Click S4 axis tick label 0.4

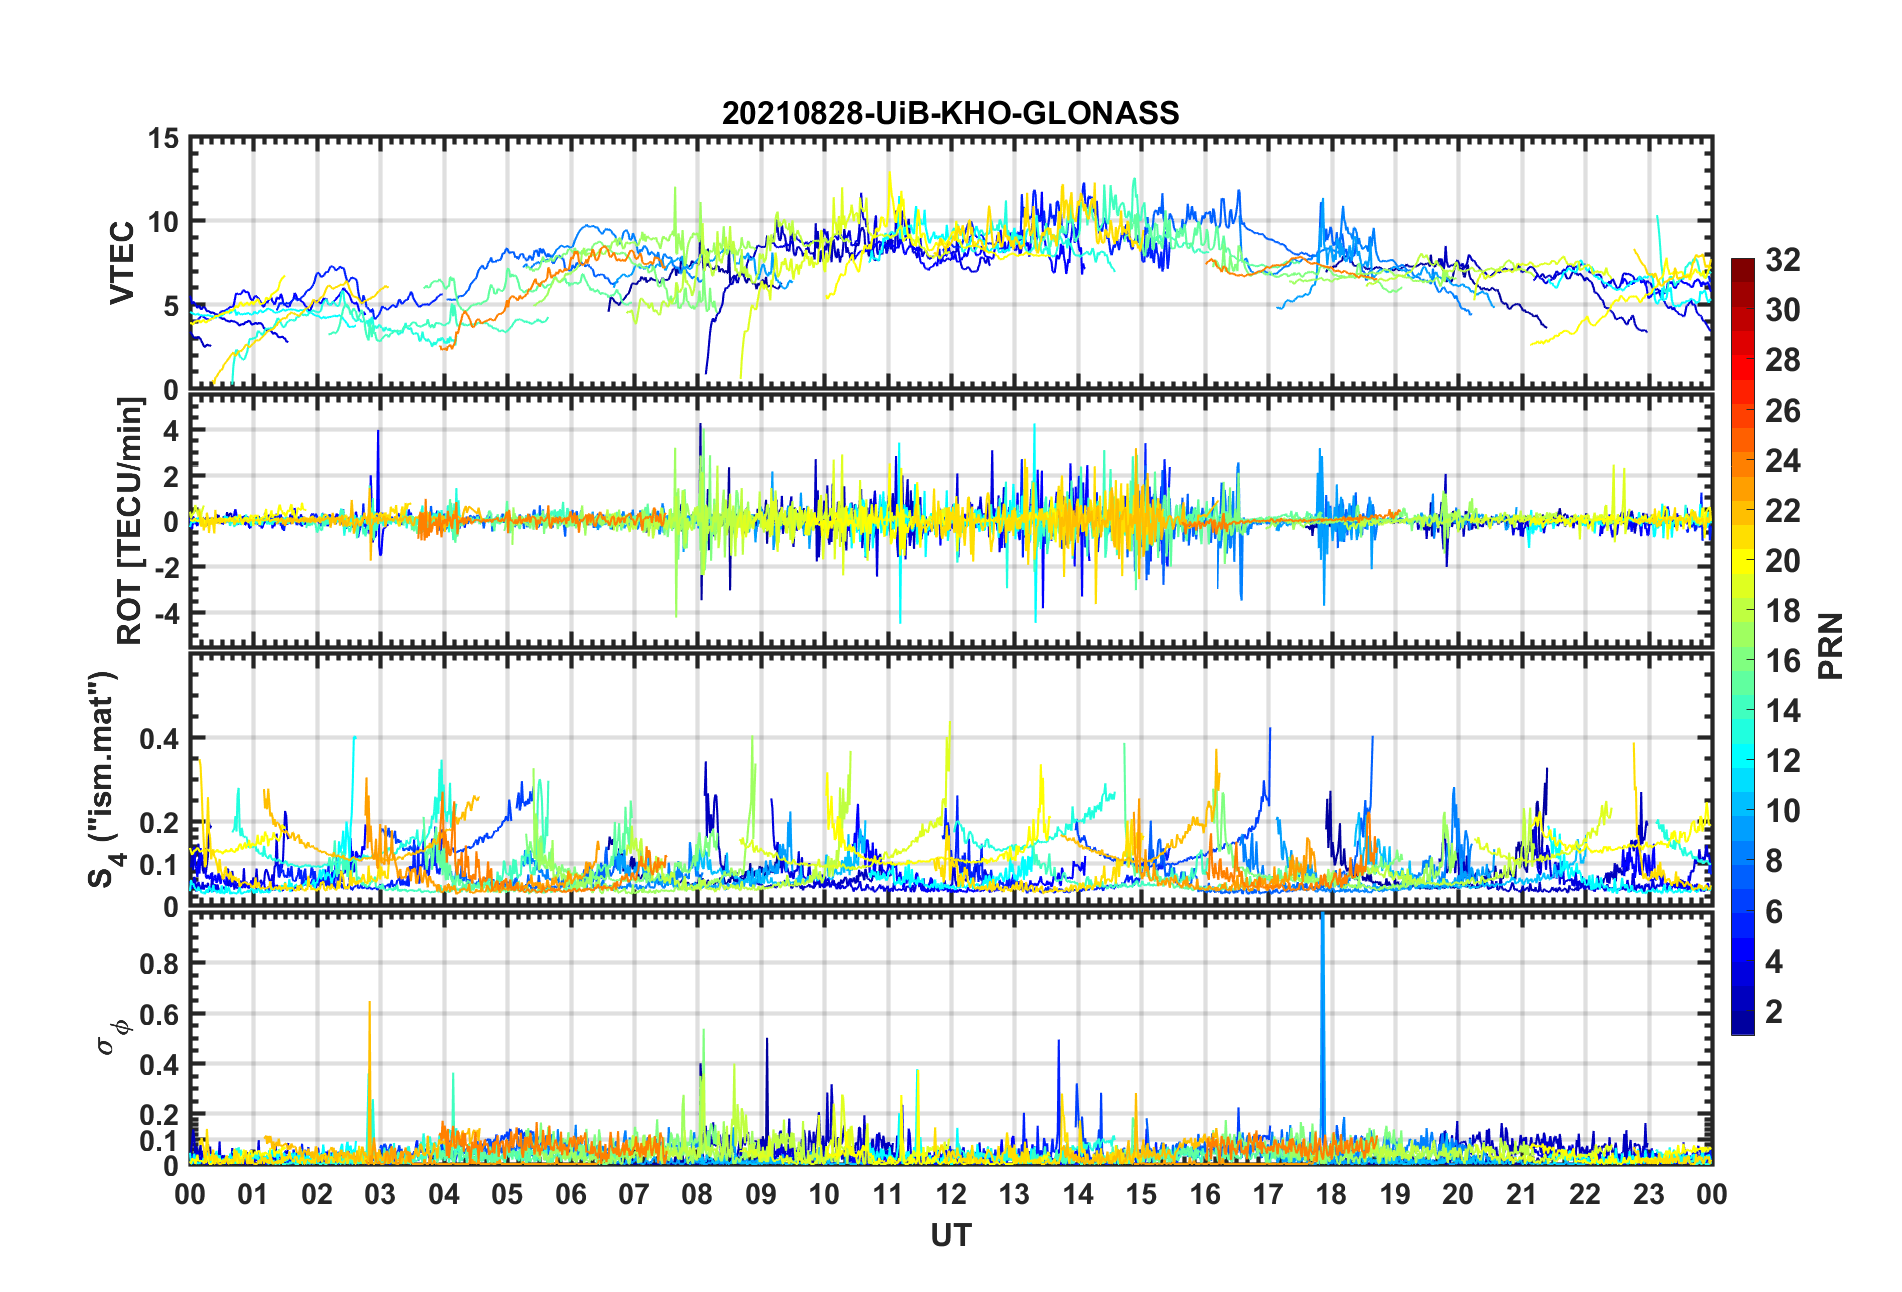click(159, 739)
